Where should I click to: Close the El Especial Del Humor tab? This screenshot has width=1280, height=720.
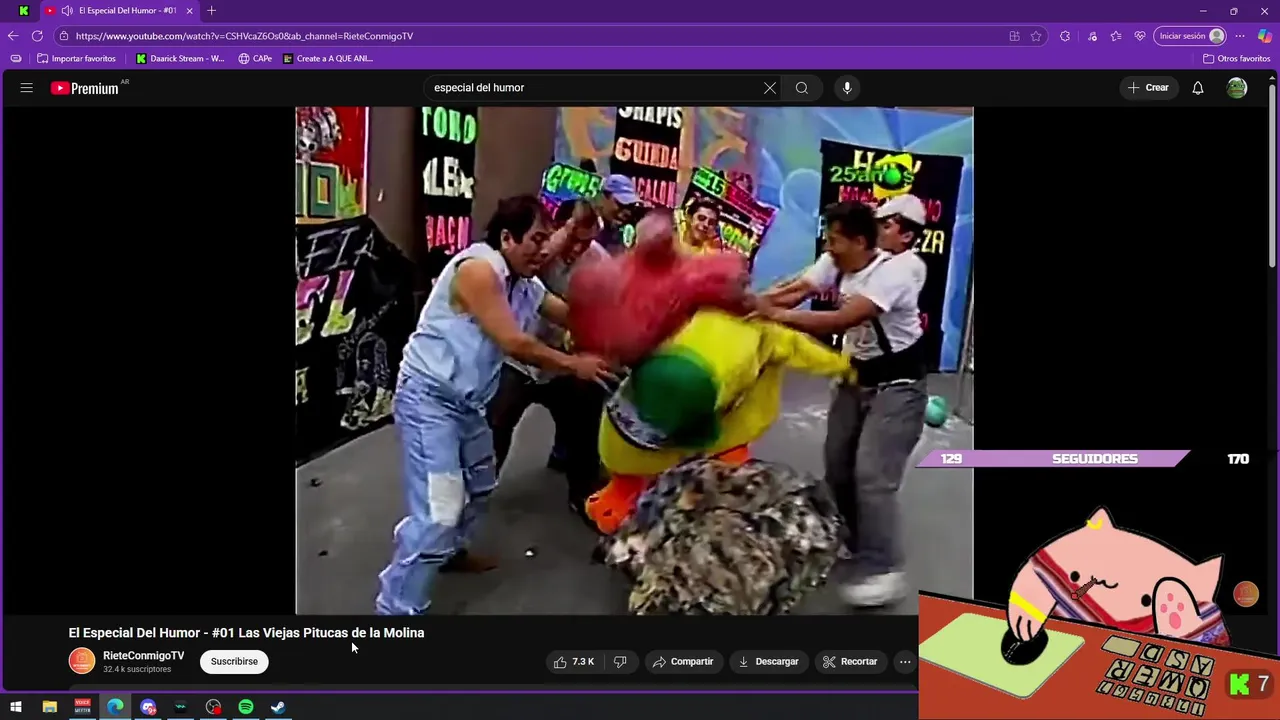point(189,11)
